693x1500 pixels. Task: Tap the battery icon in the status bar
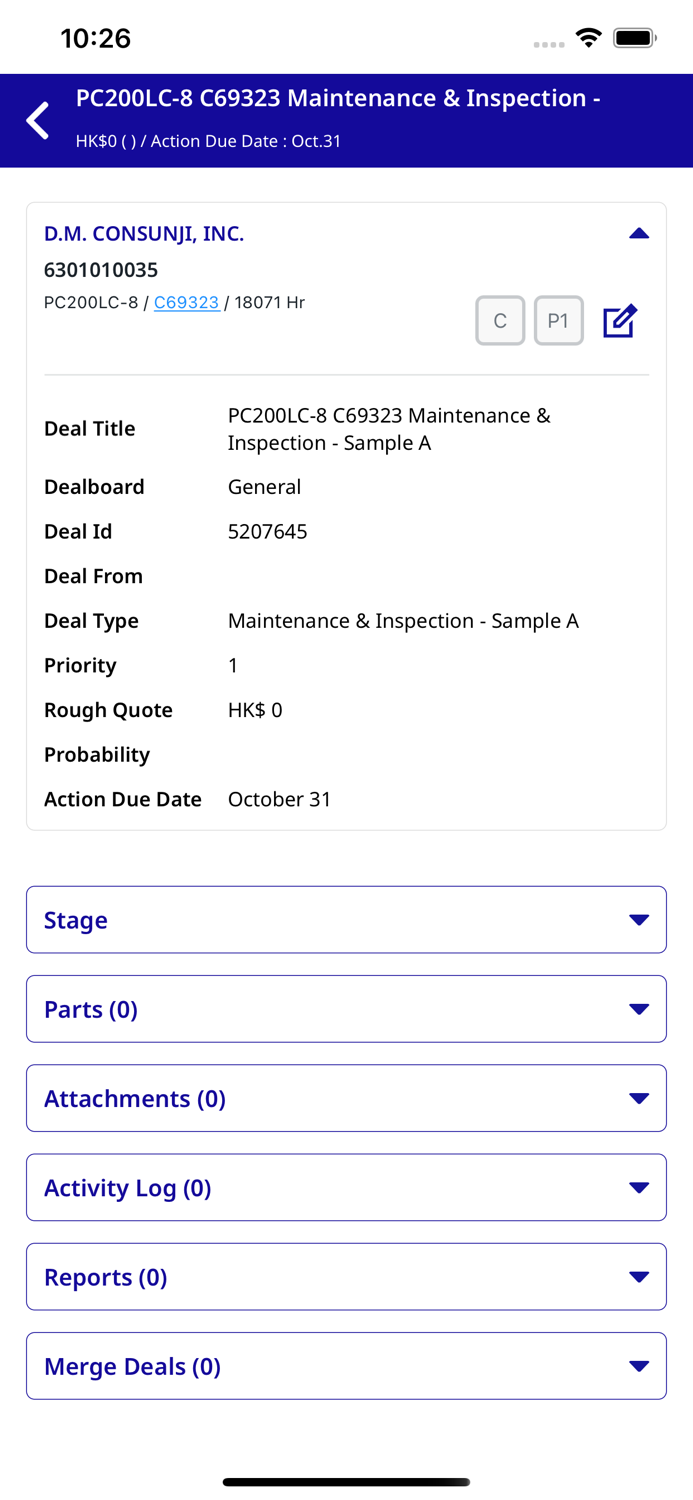click(634, 37)
